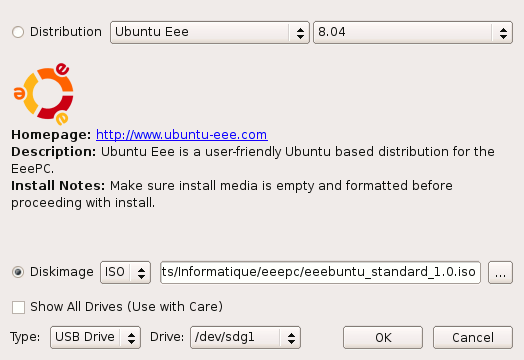Viewport: 524px width, 360px height.
Task: Click the OK button
Action: point(383,338)
